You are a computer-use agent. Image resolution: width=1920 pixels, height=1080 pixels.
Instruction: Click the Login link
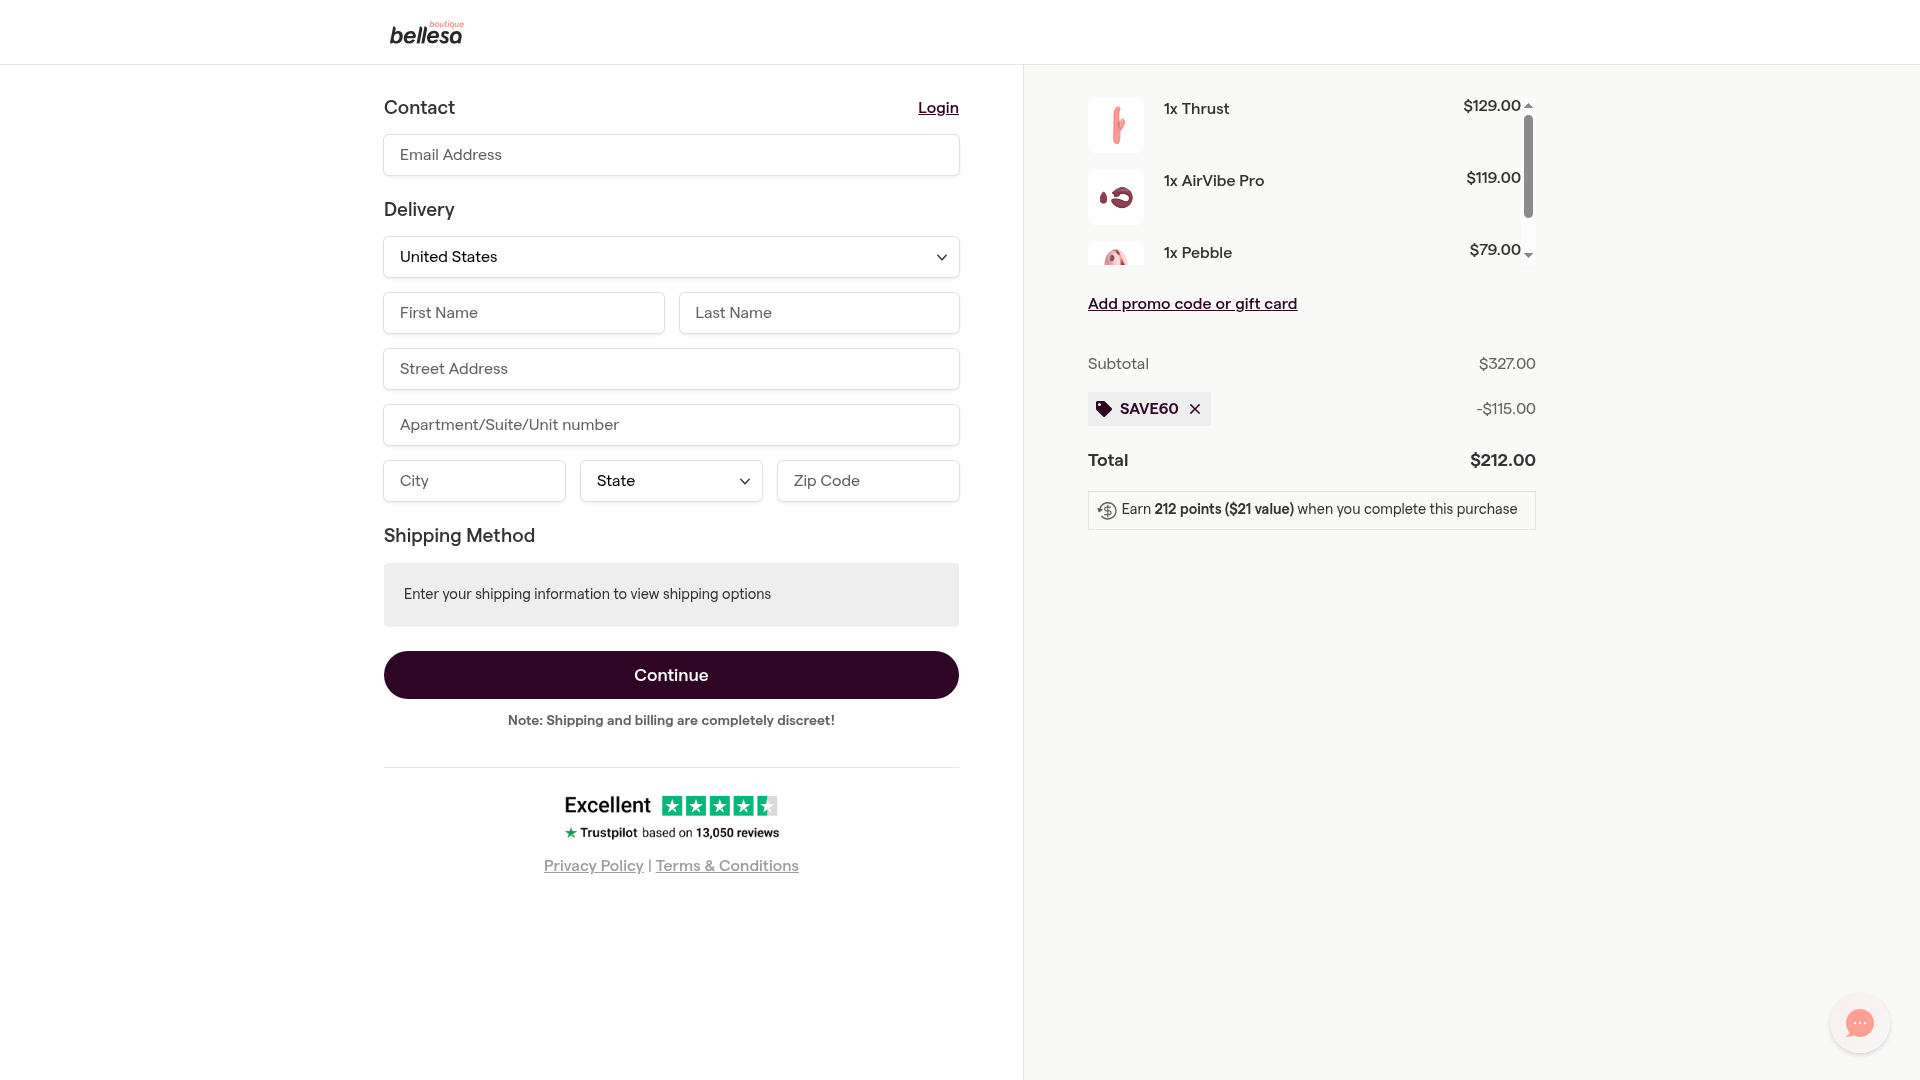click(938, 108)
